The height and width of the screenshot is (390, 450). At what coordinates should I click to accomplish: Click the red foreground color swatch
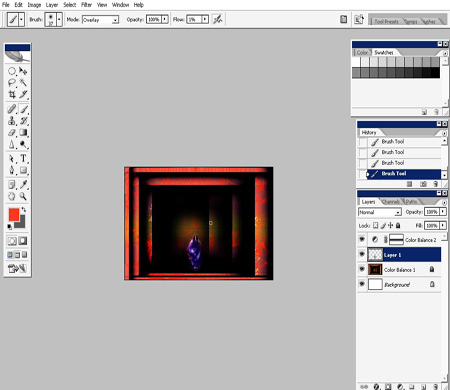tap(14, 214)
